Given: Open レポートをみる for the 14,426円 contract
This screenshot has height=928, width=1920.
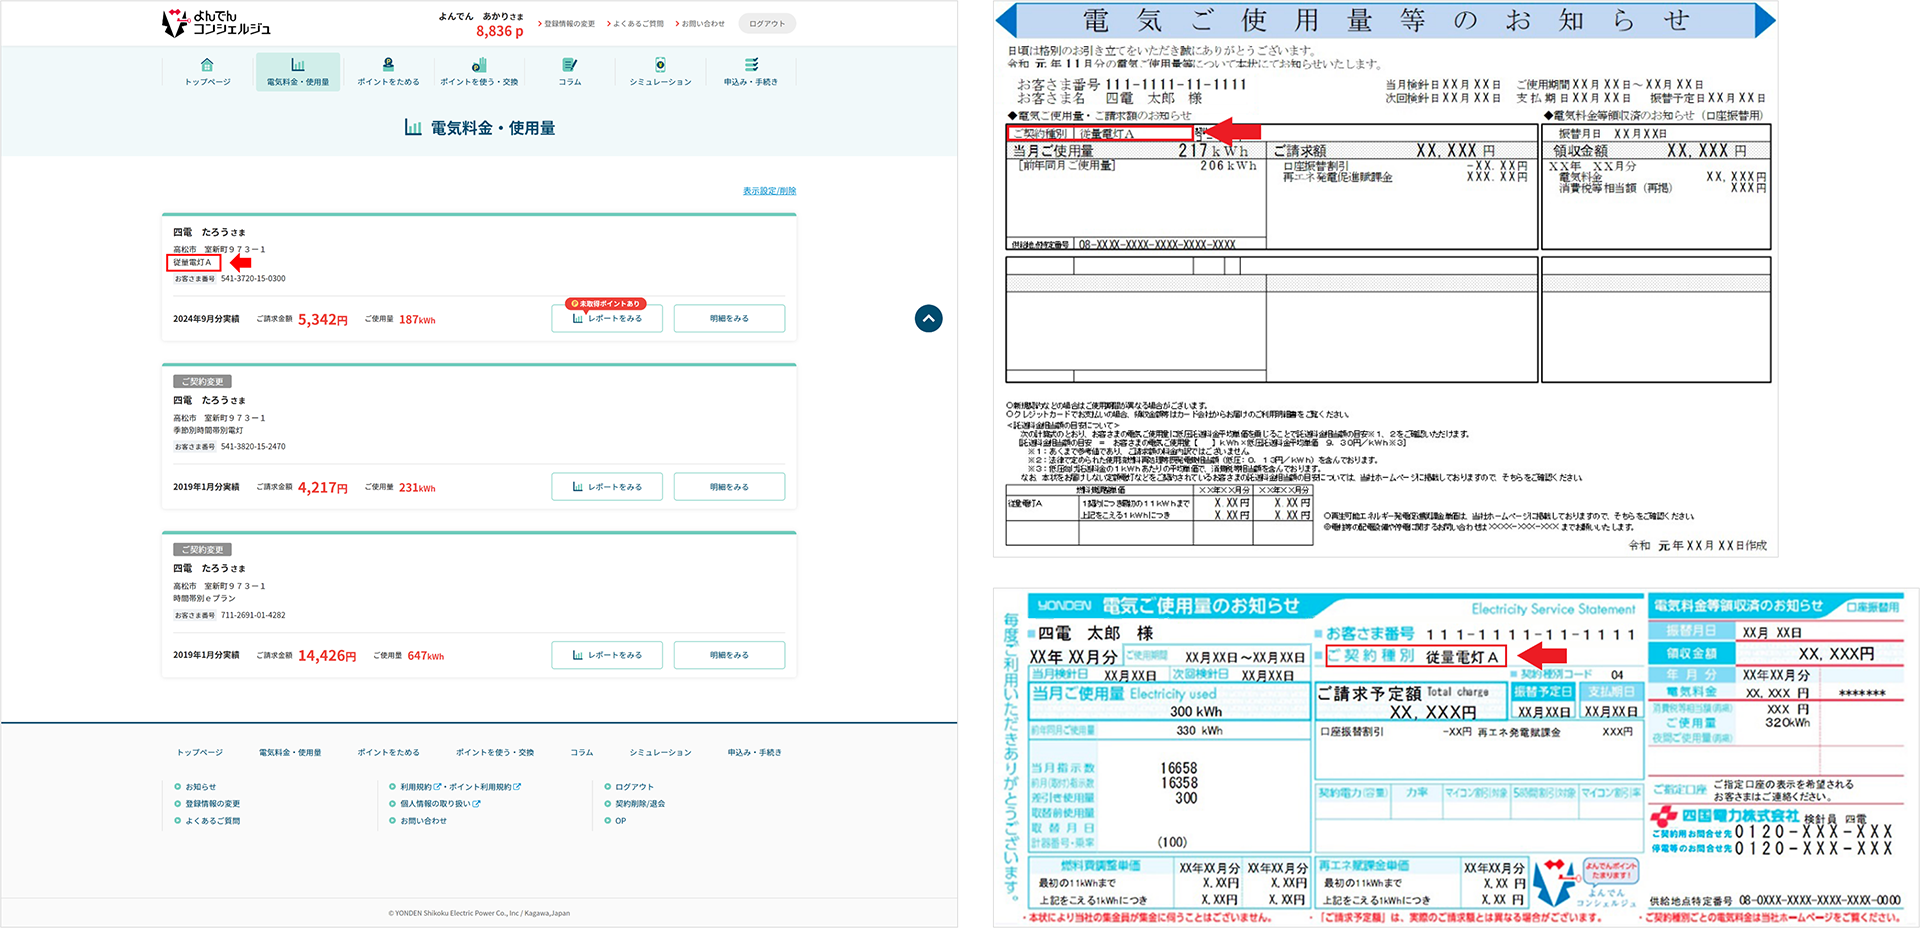Looking at the screenshot, I should (607, 655).
